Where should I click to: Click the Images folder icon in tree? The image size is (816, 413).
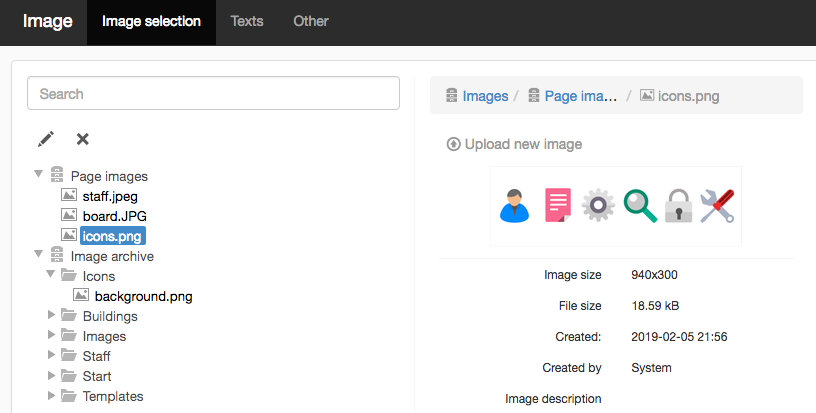point(69,334)
